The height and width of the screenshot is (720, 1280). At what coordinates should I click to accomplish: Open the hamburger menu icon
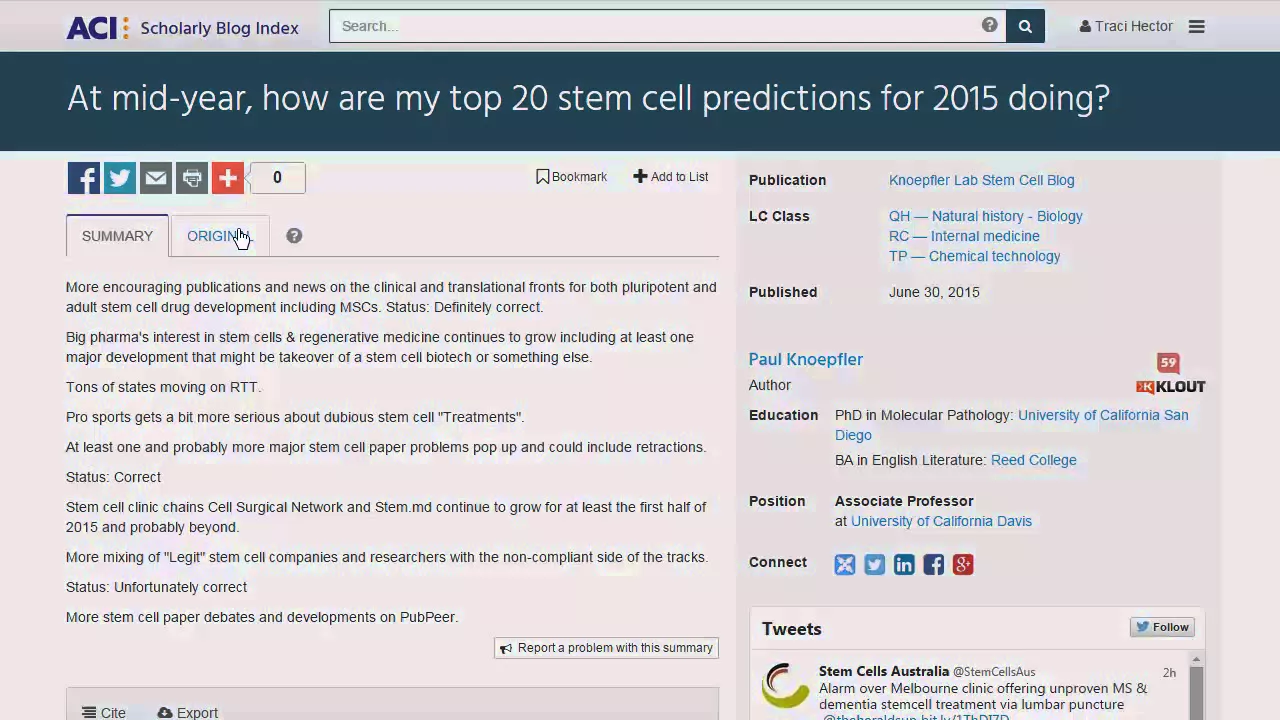pos(1196,27)
